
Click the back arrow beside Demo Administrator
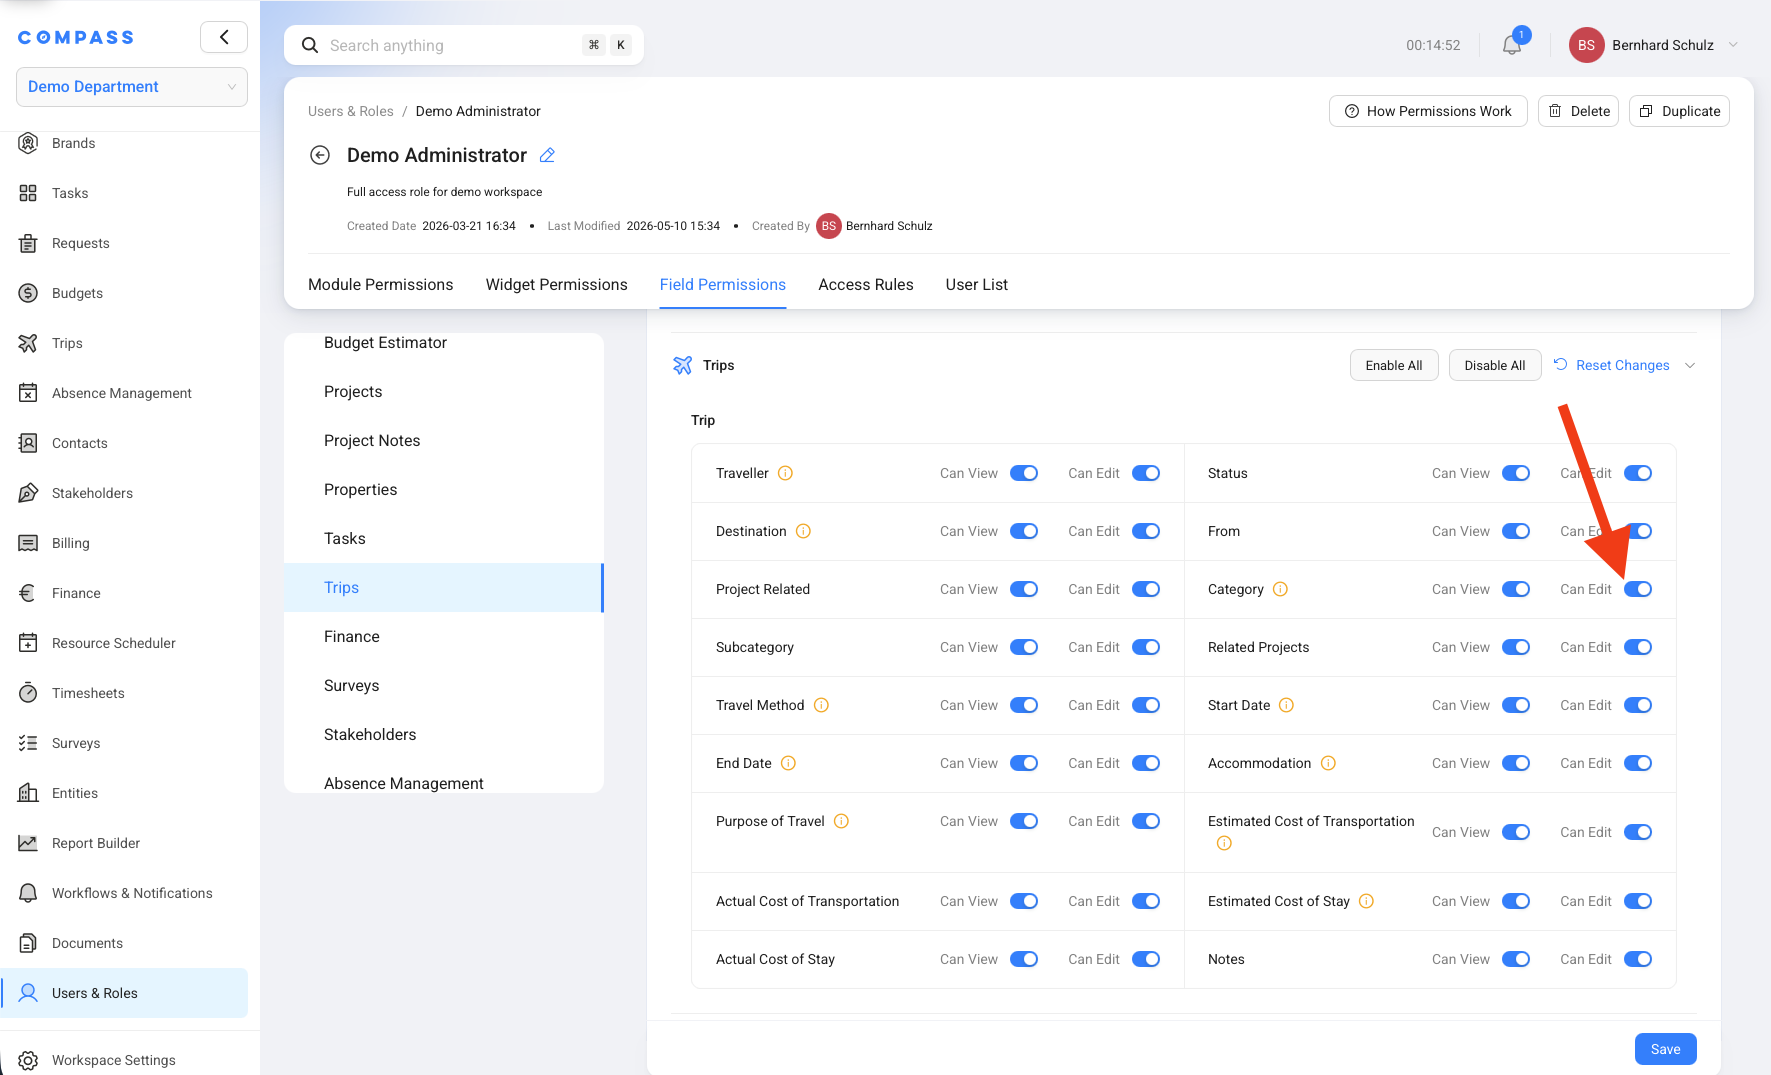pyautogui.click(x=320, y=155)
